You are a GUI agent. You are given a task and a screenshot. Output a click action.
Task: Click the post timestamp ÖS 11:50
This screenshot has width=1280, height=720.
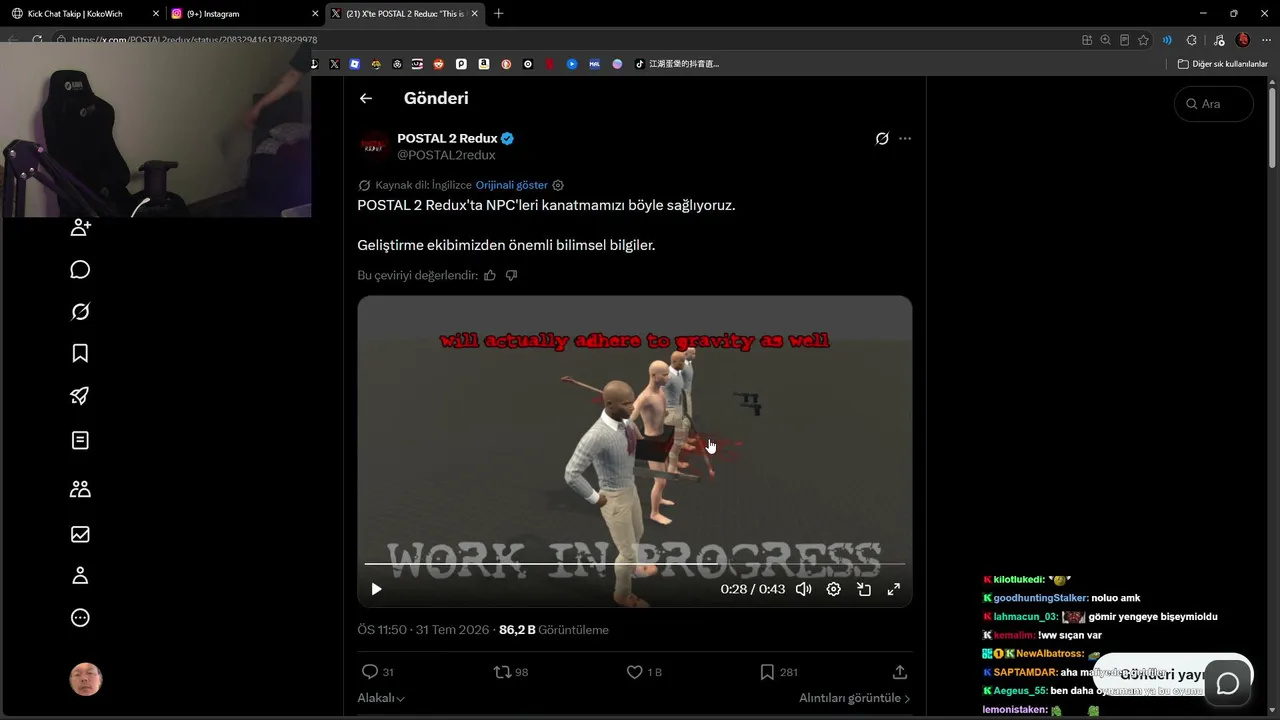[423, 630]
